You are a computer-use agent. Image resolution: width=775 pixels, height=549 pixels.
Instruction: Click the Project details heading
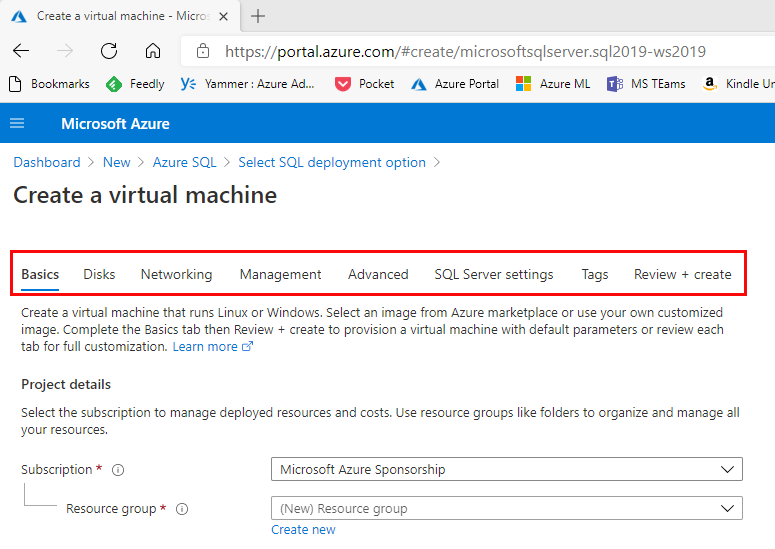click(x=66, y=384)
